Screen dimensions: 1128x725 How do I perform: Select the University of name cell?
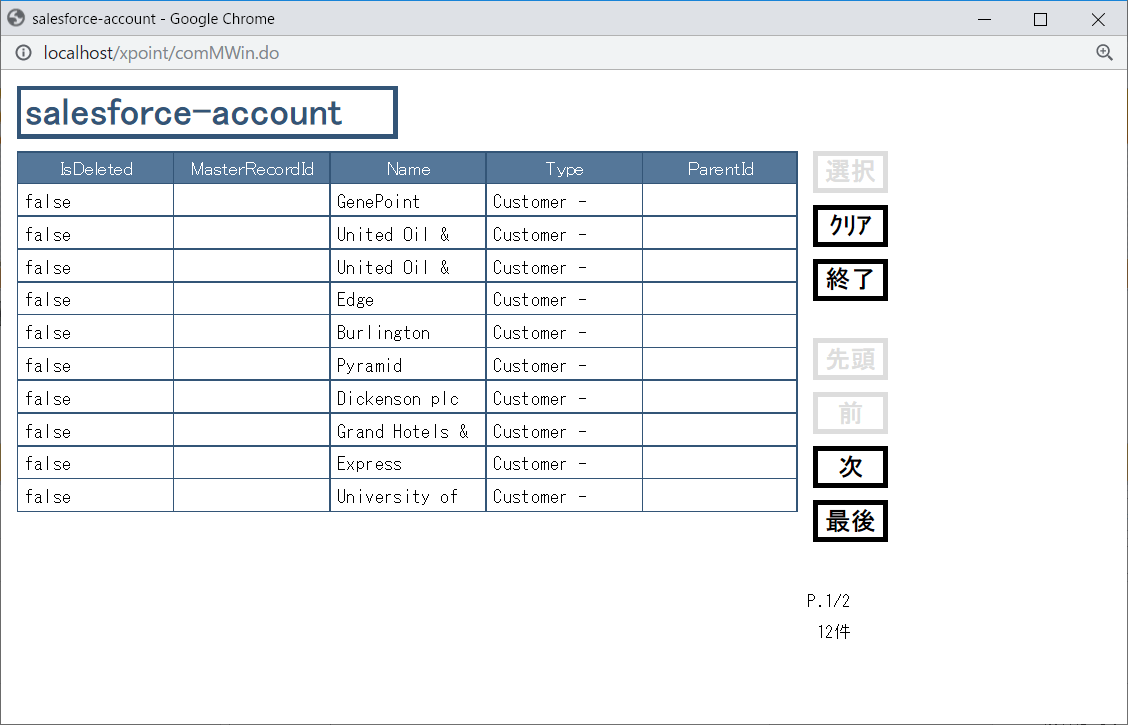[x=408, y=496]
